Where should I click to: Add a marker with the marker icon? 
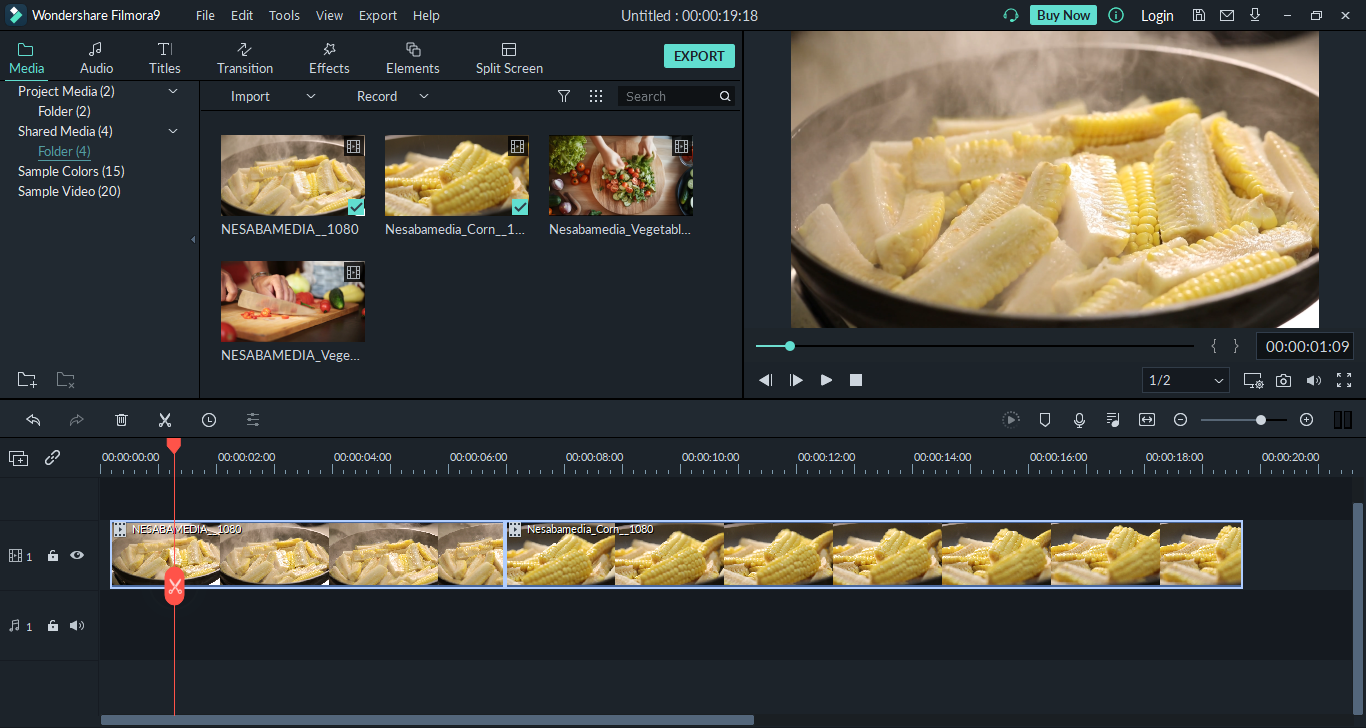[1045, 420]
